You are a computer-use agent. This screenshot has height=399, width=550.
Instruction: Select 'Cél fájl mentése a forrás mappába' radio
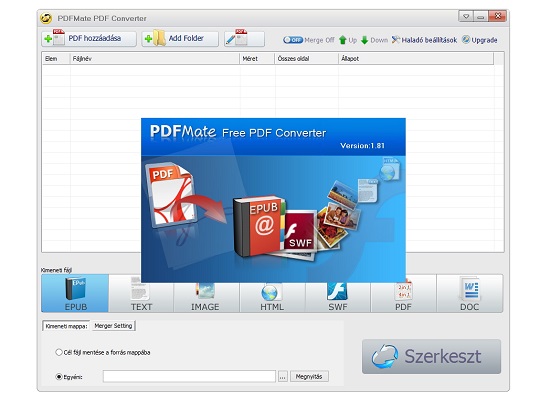point(59,352)
